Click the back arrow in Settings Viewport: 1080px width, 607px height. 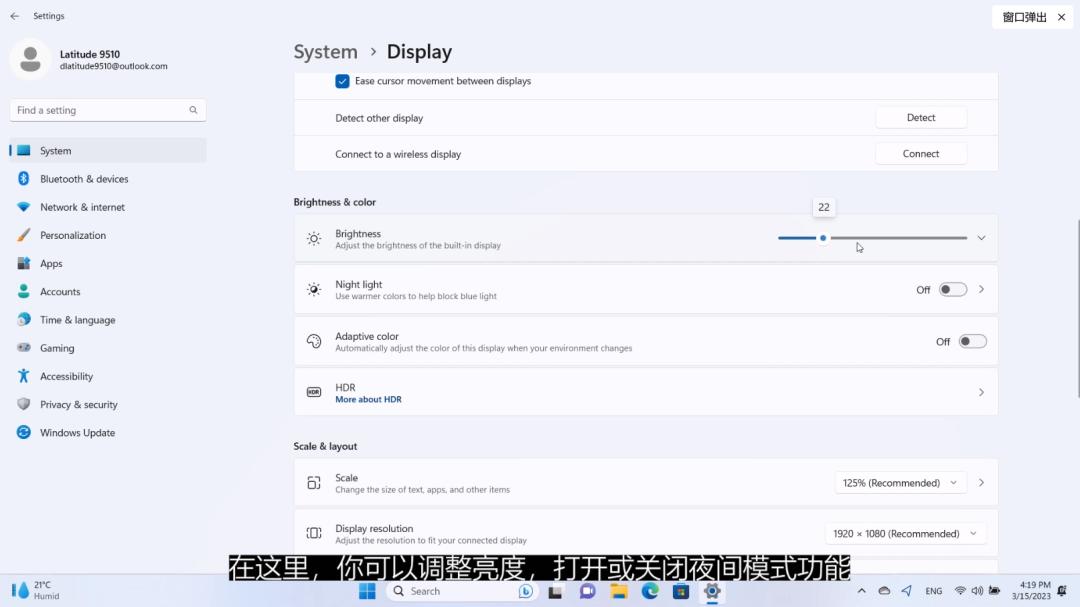point(14,16)
